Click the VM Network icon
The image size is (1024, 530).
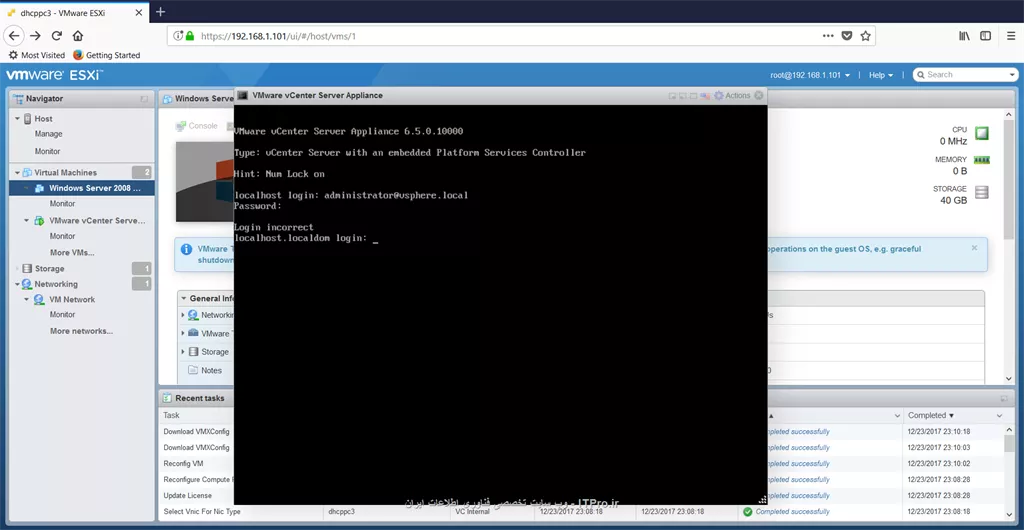39,300
